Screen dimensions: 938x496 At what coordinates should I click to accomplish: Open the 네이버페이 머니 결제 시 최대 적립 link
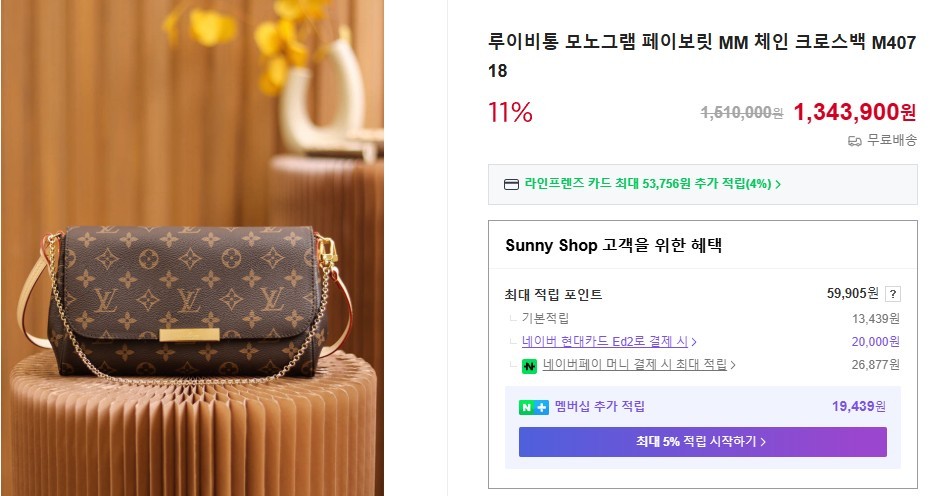[x=634, y=366]
